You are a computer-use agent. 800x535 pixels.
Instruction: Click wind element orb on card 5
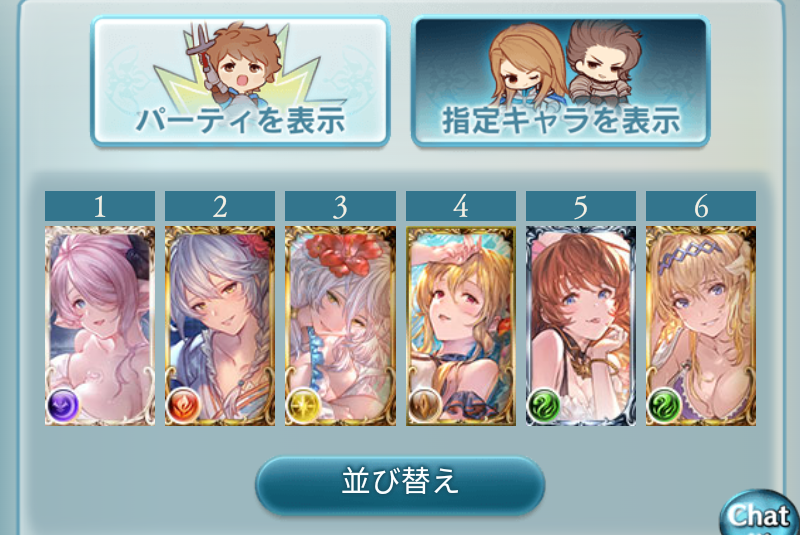click(x=544, y=405)
